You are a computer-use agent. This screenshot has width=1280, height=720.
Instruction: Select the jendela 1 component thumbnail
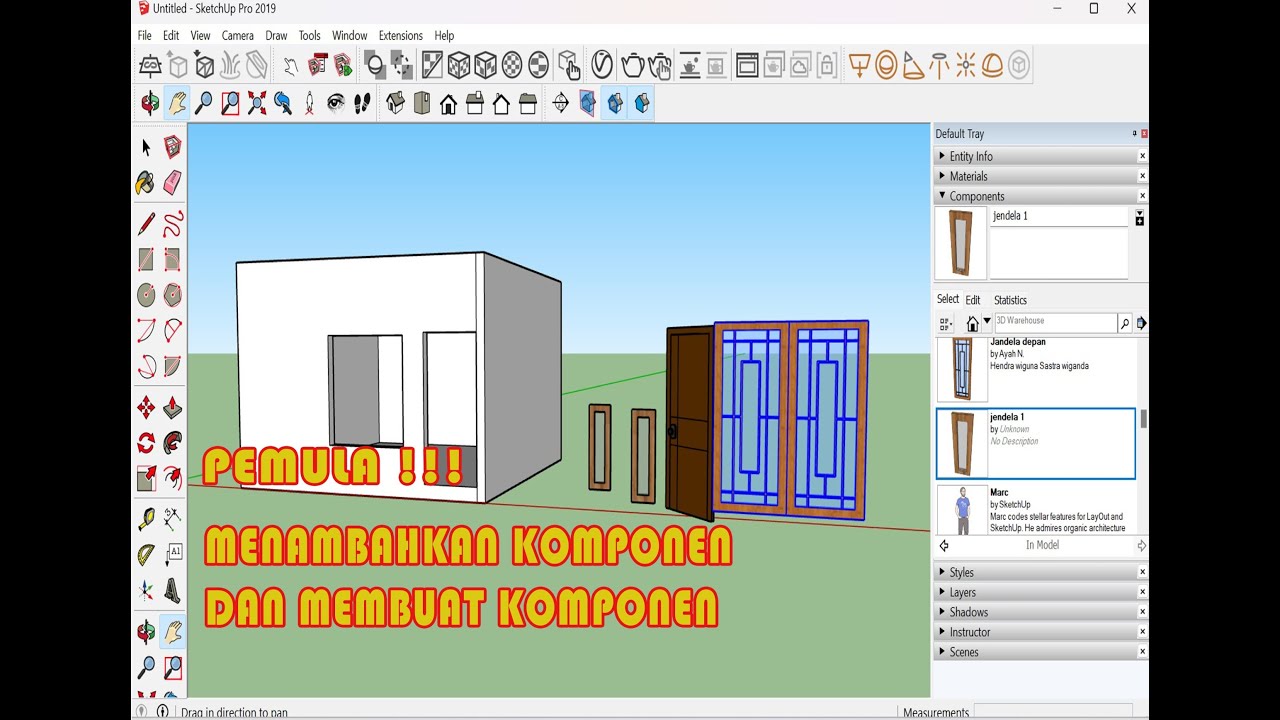point(962,443)
